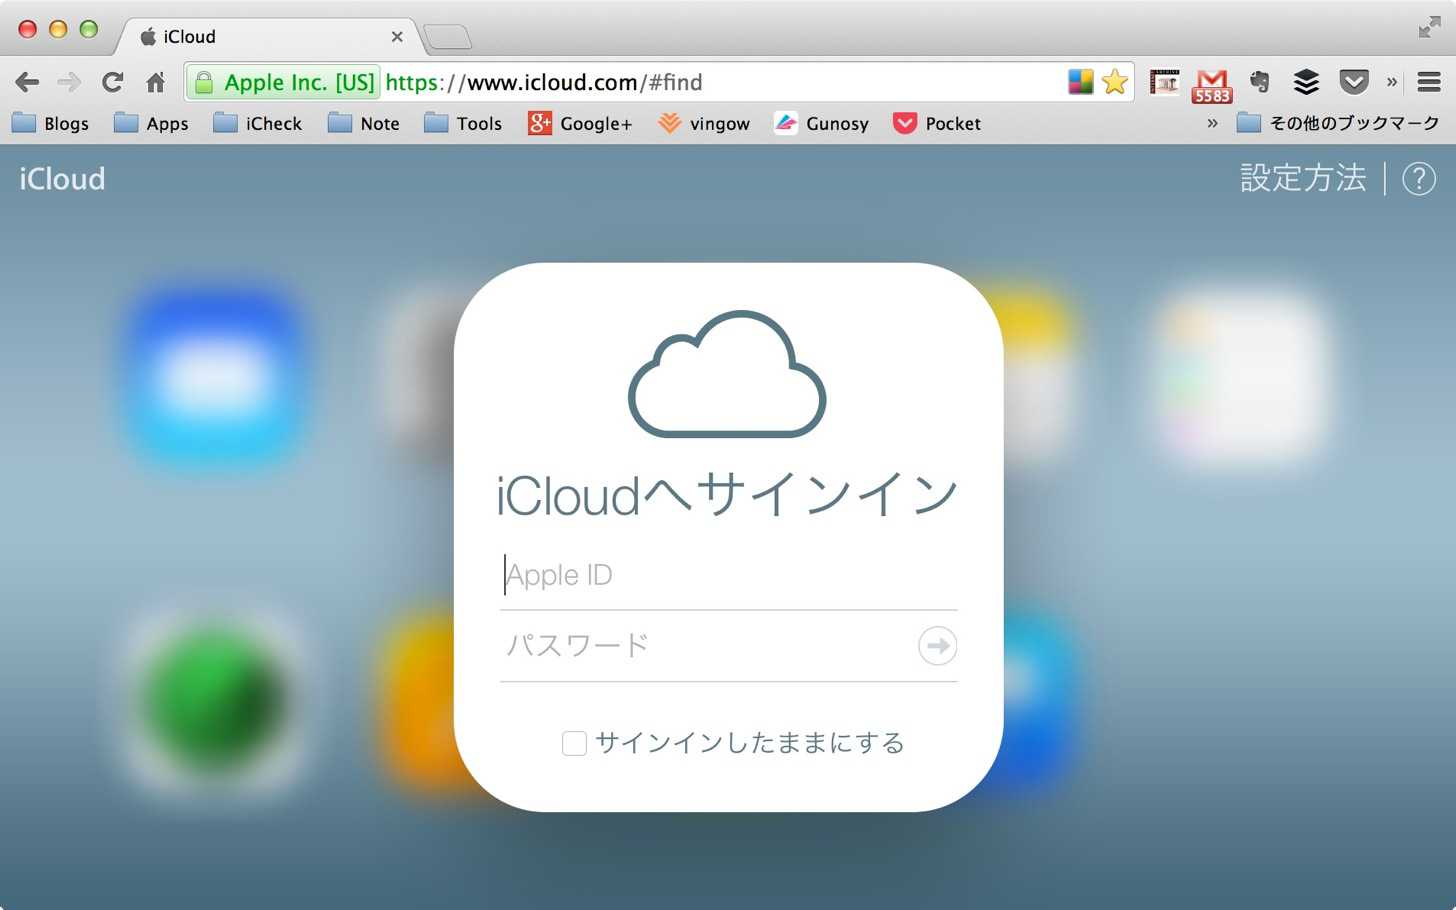
Task: Close the iCloud tab
Action: click(x=397, y=37)
